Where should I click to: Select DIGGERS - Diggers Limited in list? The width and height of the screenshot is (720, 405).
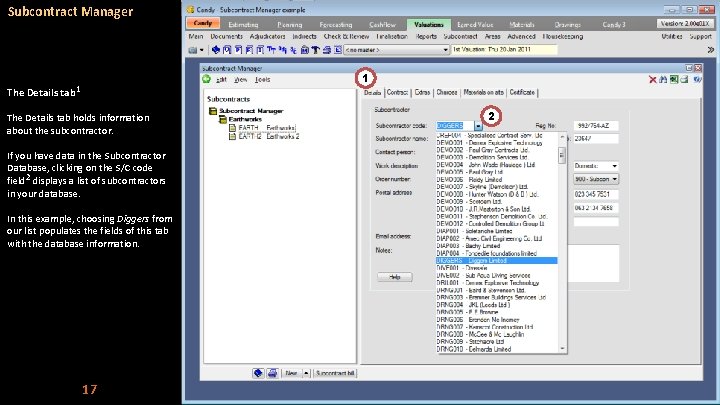pos(496,260)
